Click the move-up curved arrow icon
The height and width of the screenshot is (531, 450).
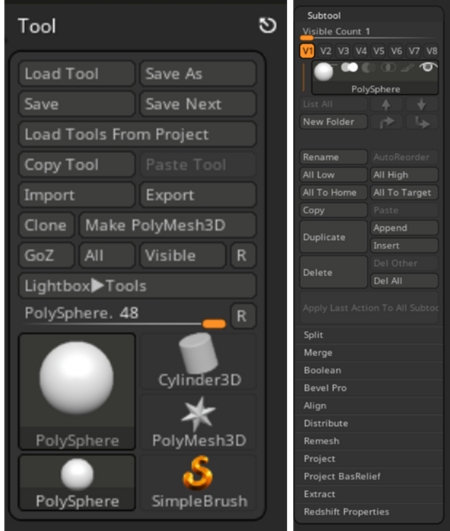pyautogui.click(x=386, y=122)
